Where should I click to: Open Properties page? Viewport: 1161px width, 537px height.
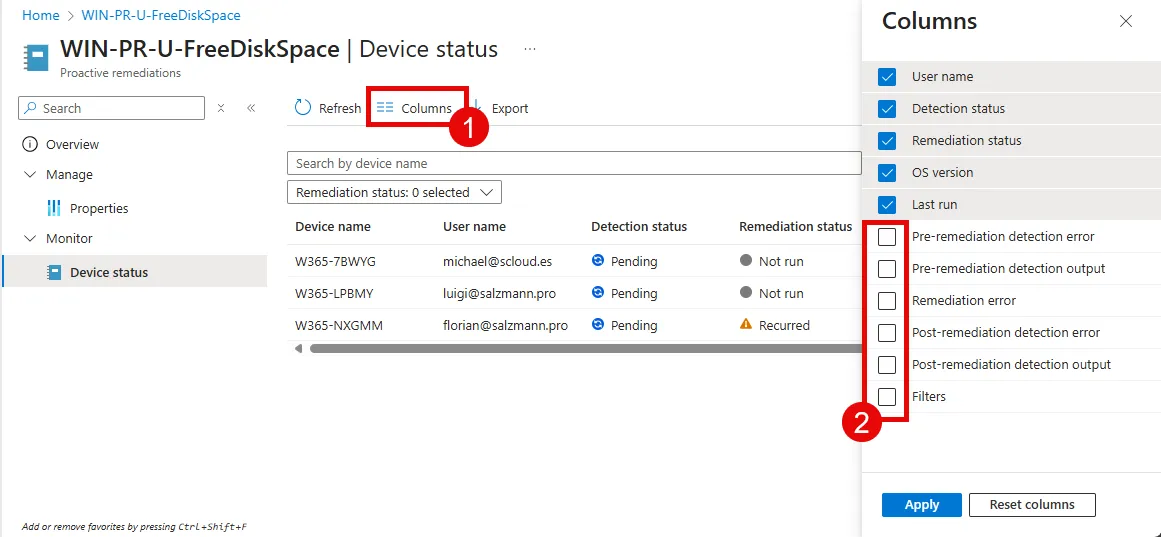click(99, 208)
